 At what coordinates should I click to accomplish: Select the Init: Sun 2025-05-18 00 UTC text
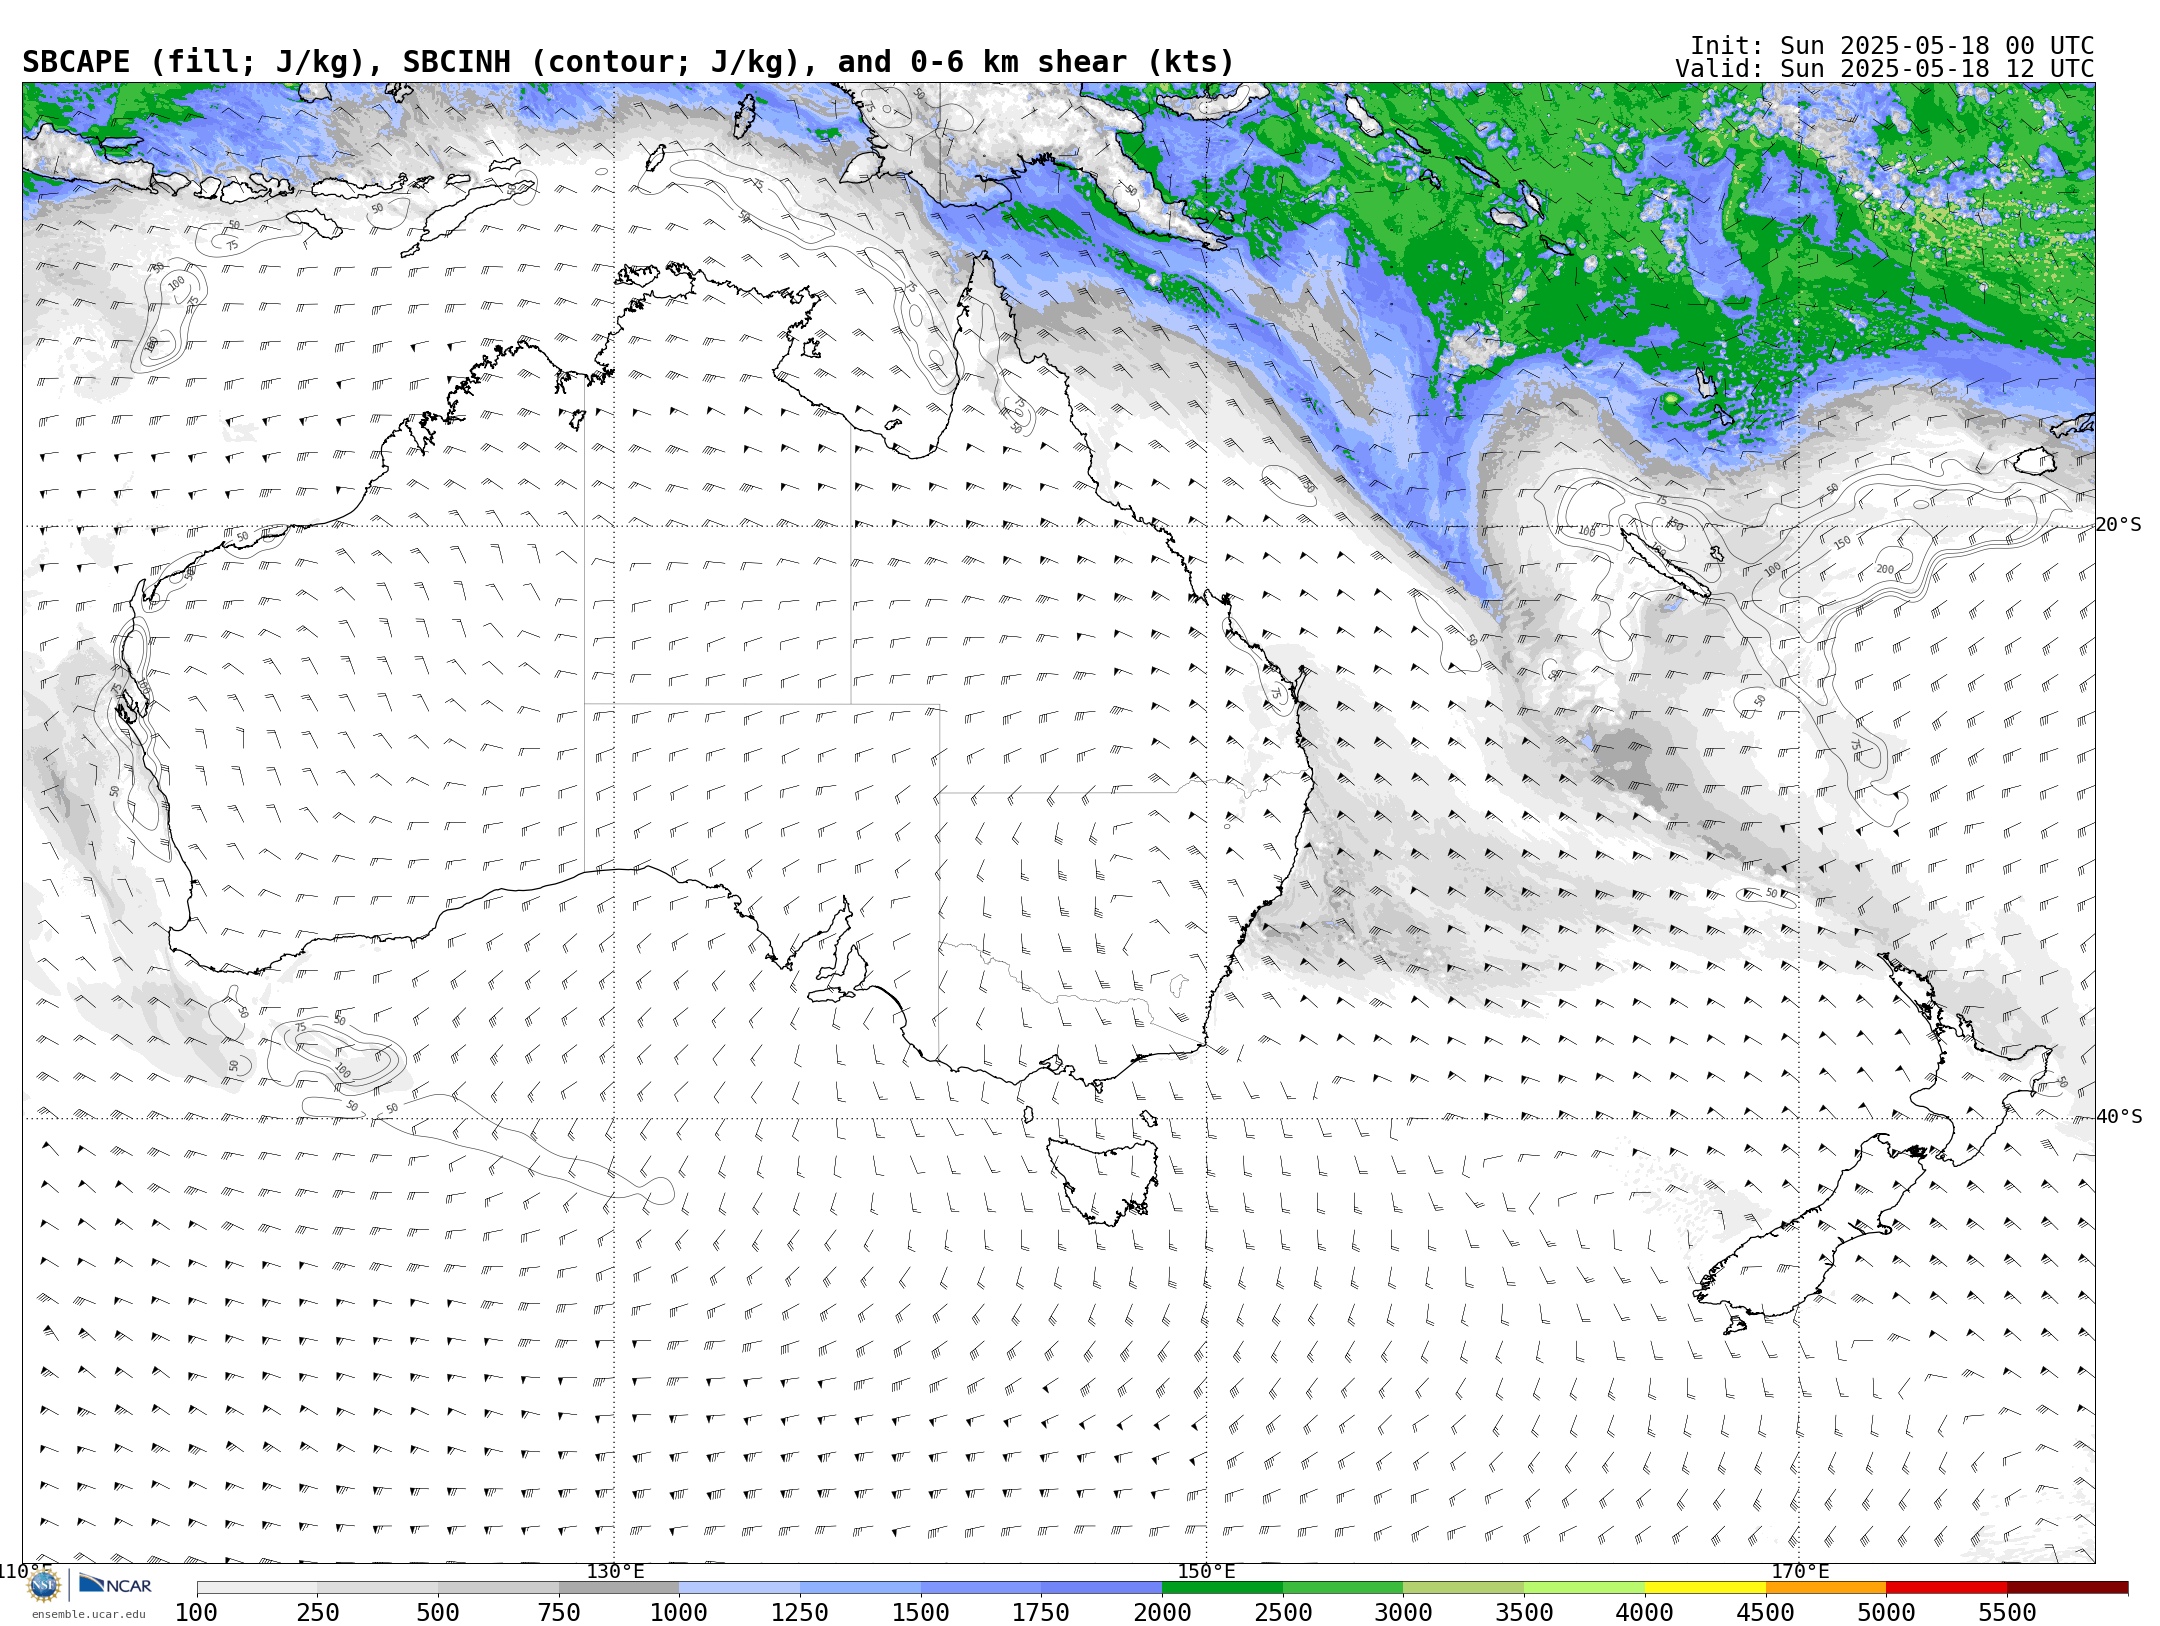pos(1892,46)
